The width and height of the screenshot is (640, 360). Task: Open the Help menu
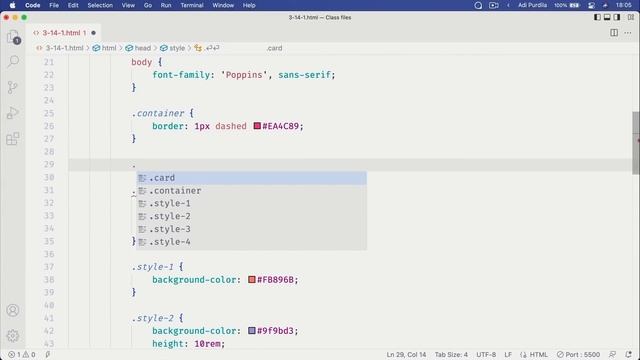tap(249, 5)
